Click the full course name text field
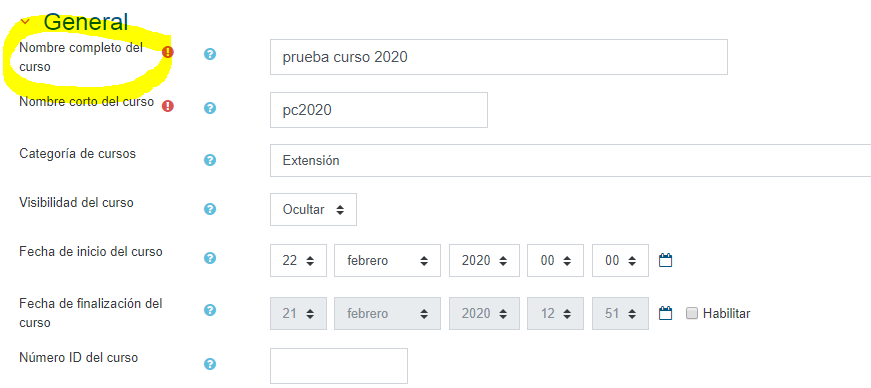The width and height of the screenshot is (871, 388). [x=499, y=57]
